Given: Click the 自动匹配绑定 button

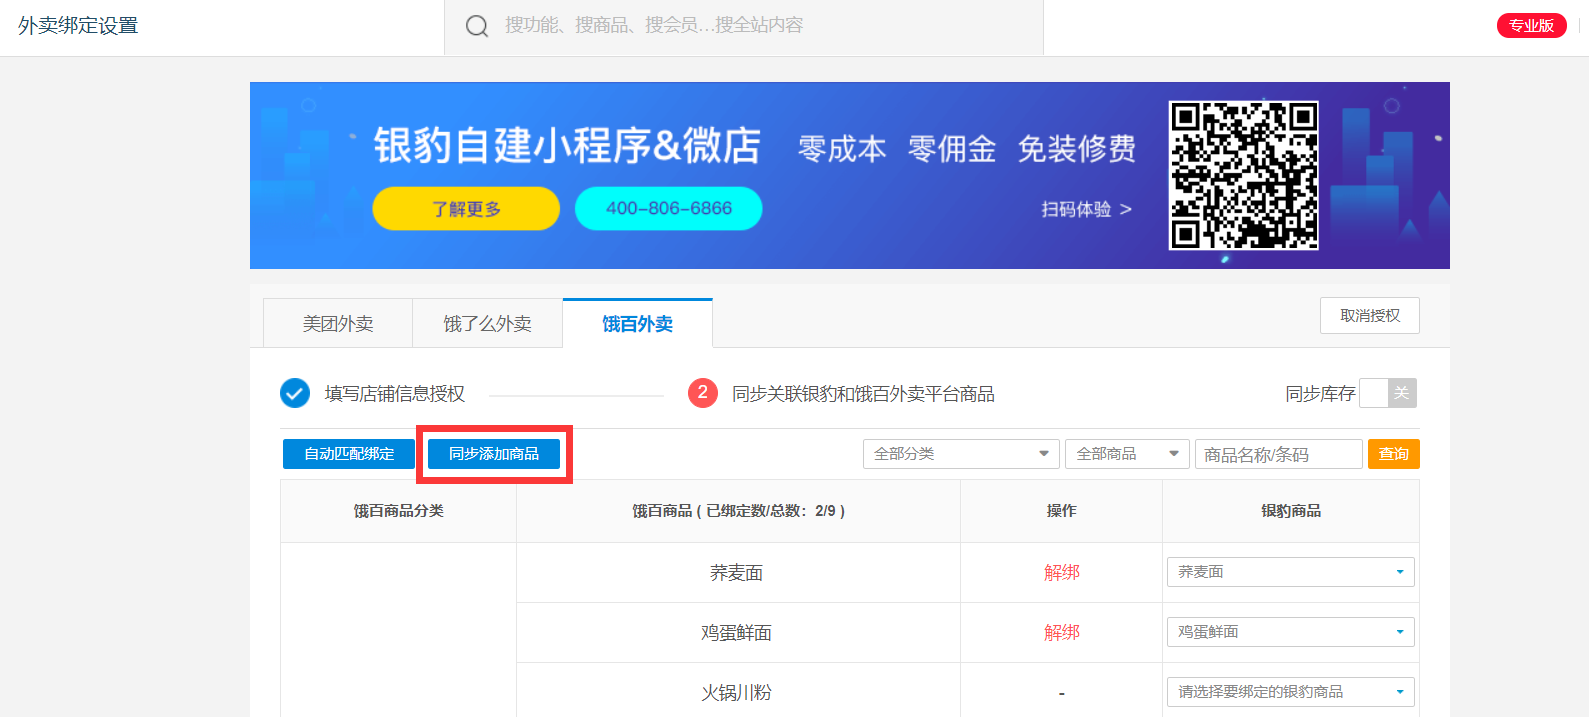Looking at the screenshot, I should pyautogui.click(x=349, y=454).
